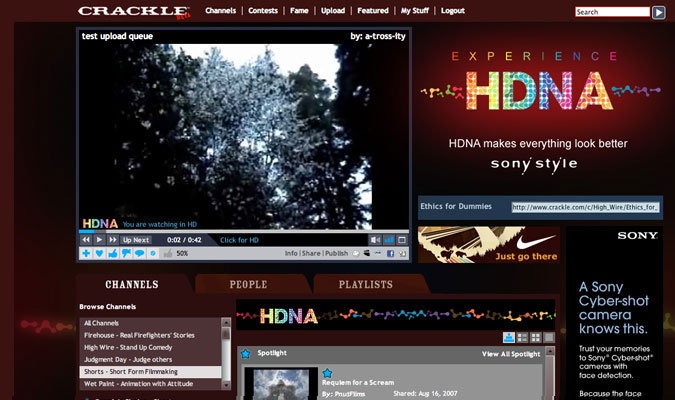
Task: Select the Ethics for Dummies URL field
Action: [585, 207]
